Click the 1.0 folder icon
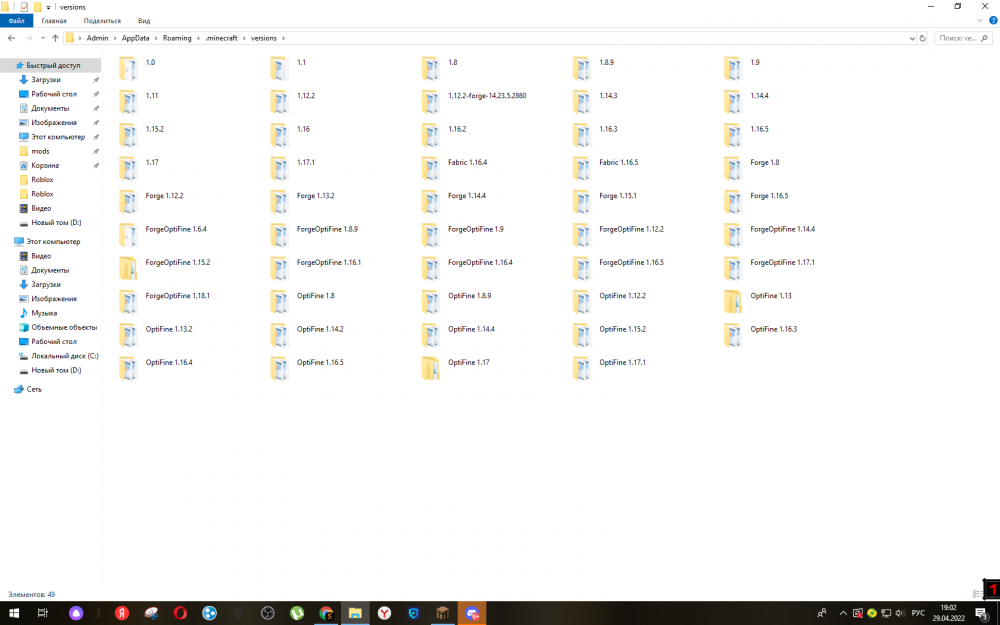The height and width of the screenshot is (625, 1000). click(128, 68)
